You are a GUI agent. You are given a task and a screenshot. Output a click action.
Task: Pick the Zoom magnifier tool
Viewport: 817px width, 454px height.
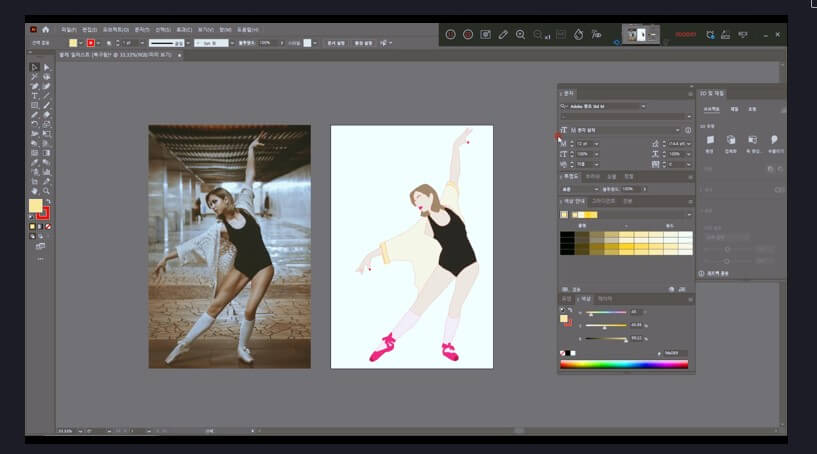(x=47, y=190)
